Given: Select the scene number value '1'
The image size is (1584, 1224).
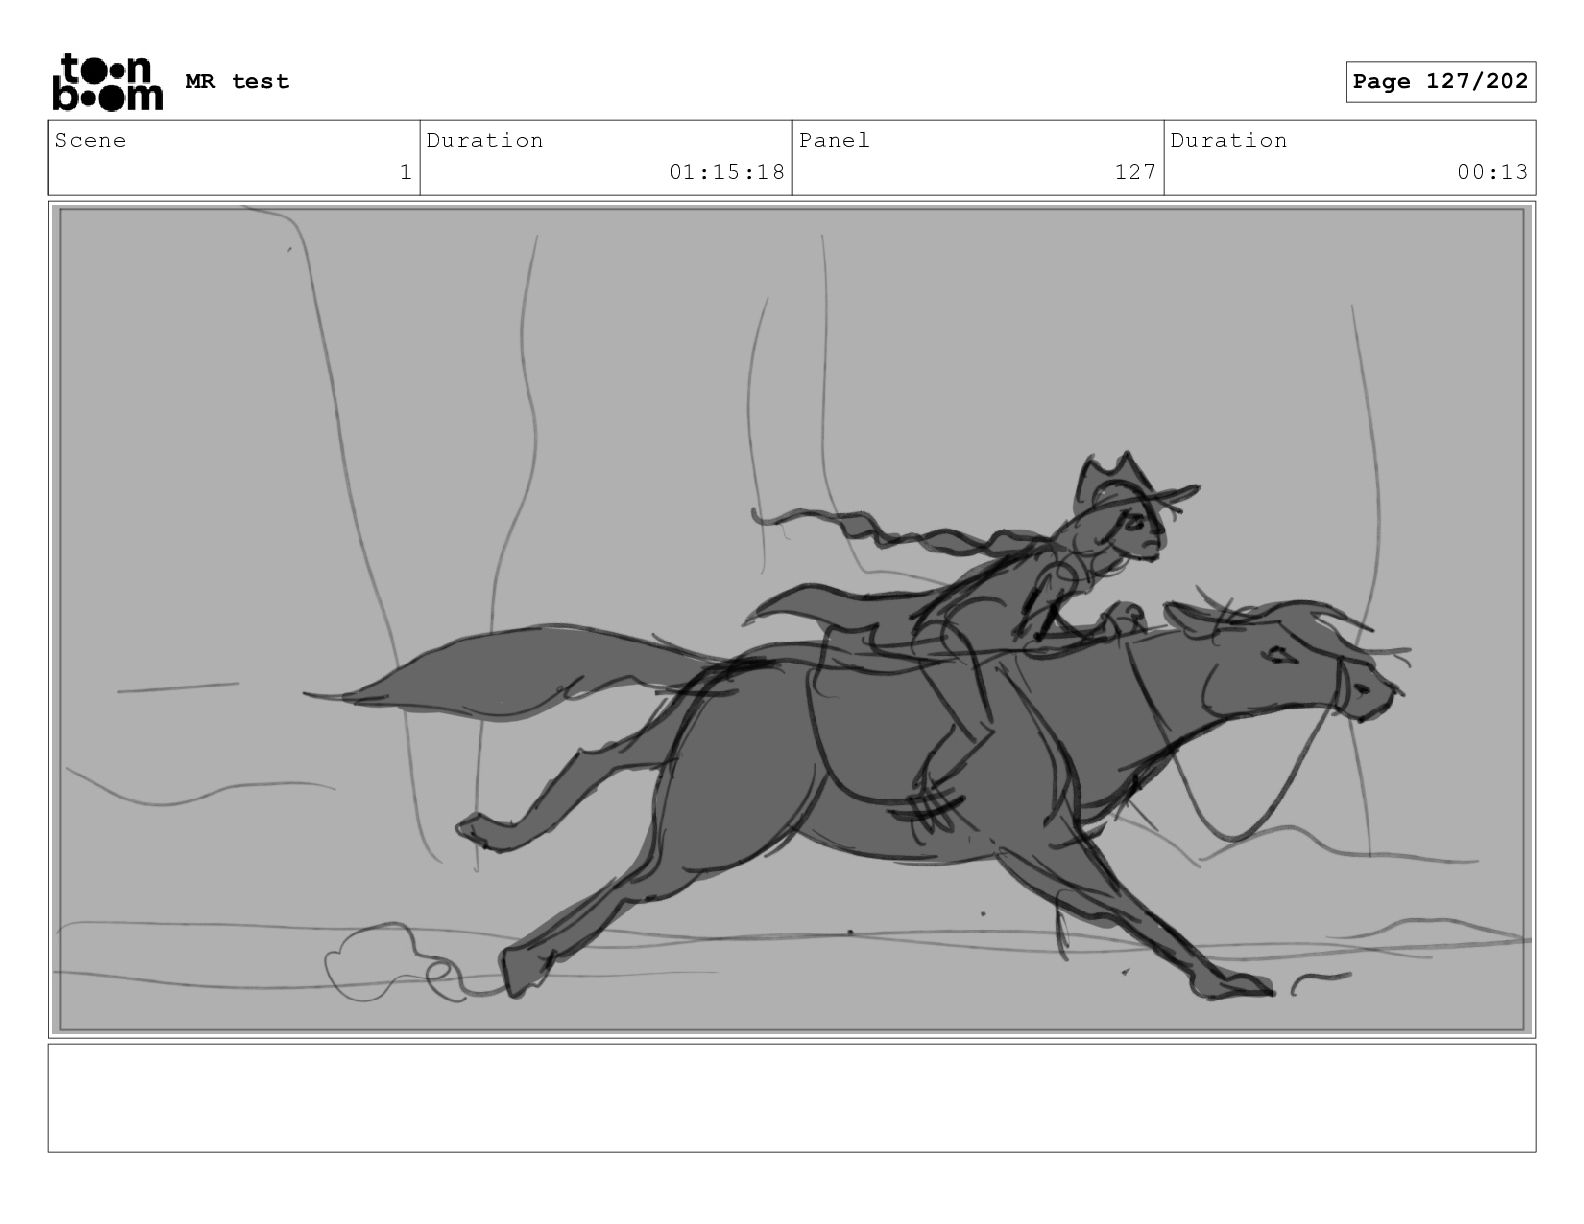Looking at the screenshot, I should click(x=405, y=172).
